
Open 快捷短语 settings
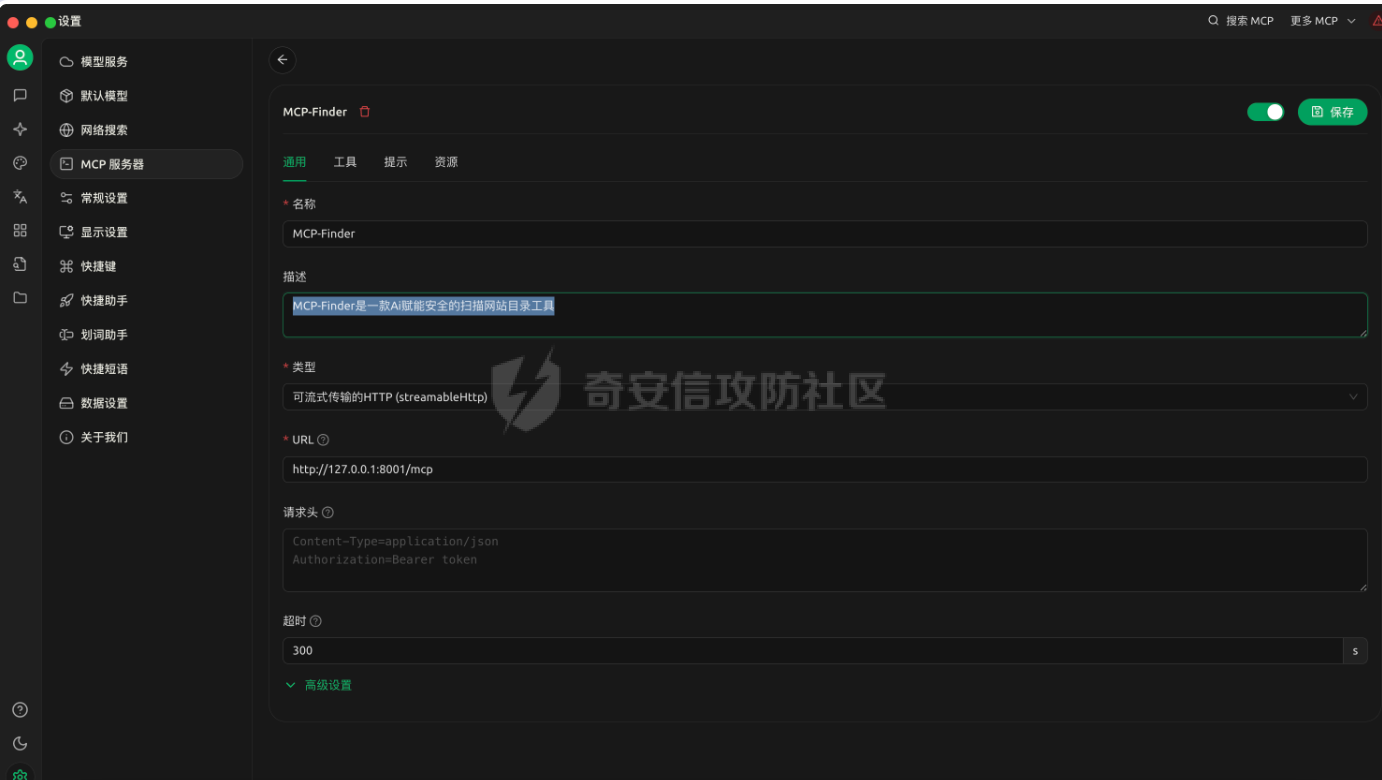pos(146,369)
